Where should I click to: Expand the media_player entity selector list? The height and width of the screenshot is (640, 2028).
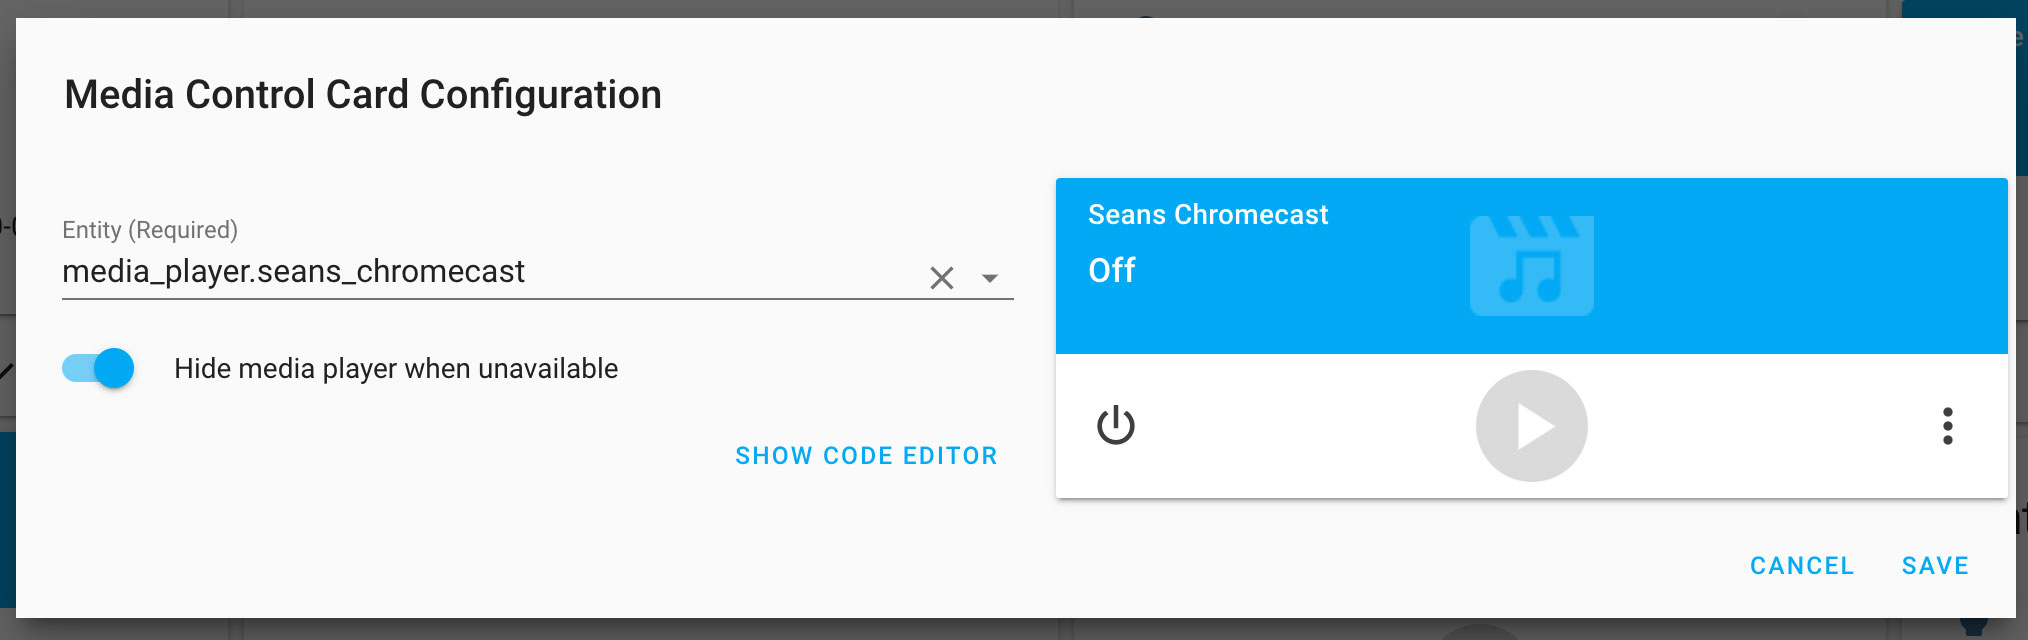988,278
